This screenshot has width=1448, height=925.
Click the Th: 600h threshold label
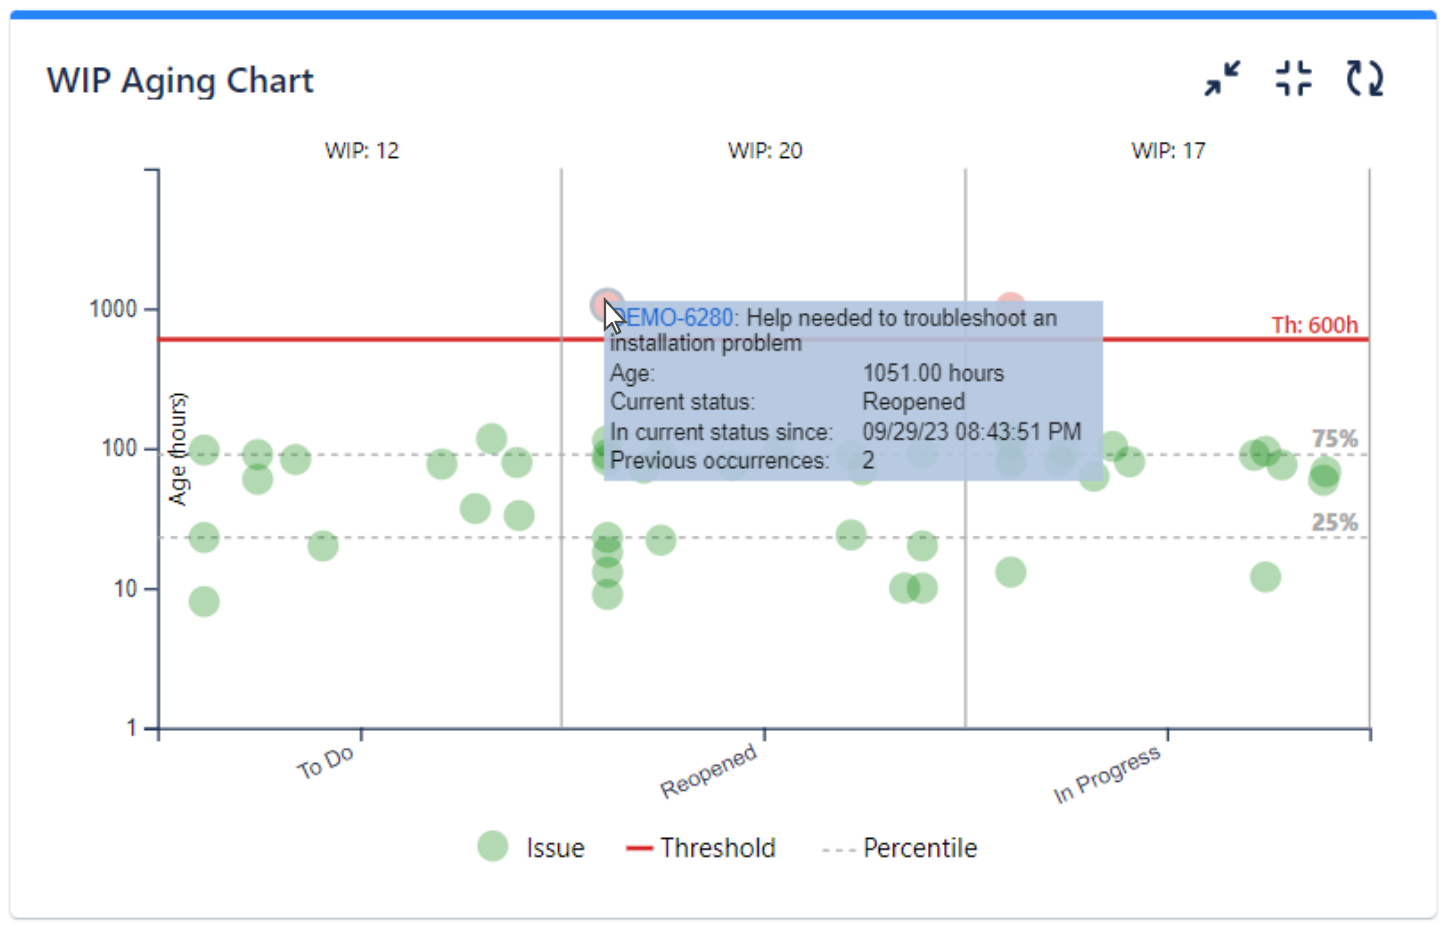click(1314, 325)
